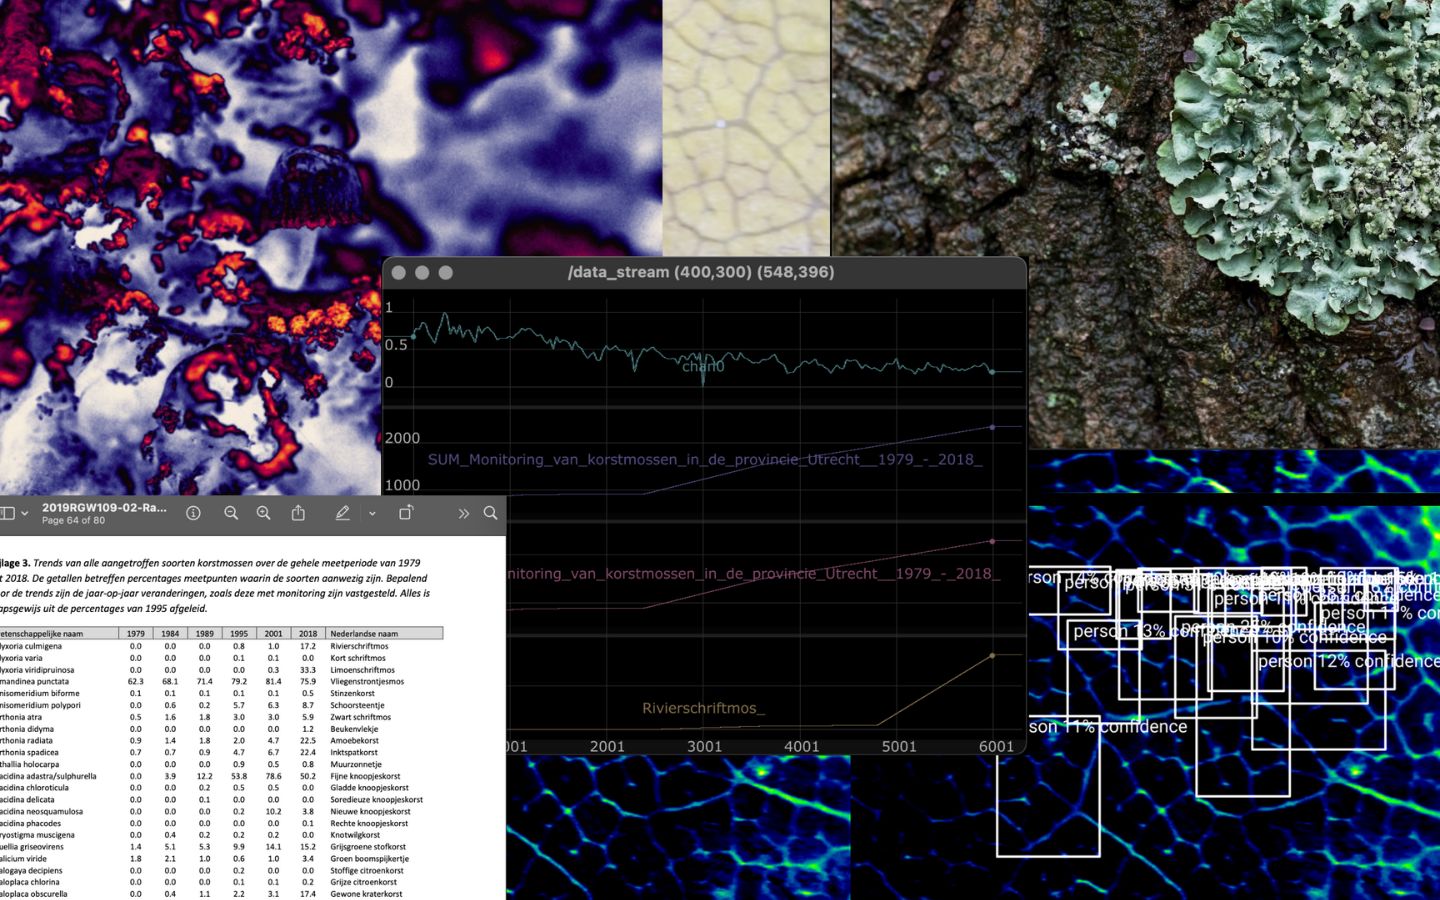Click the 1984 column header in the table
The width and height of the screenshot is (1440, 900).
pyautogui.click(x=170, y=633)
